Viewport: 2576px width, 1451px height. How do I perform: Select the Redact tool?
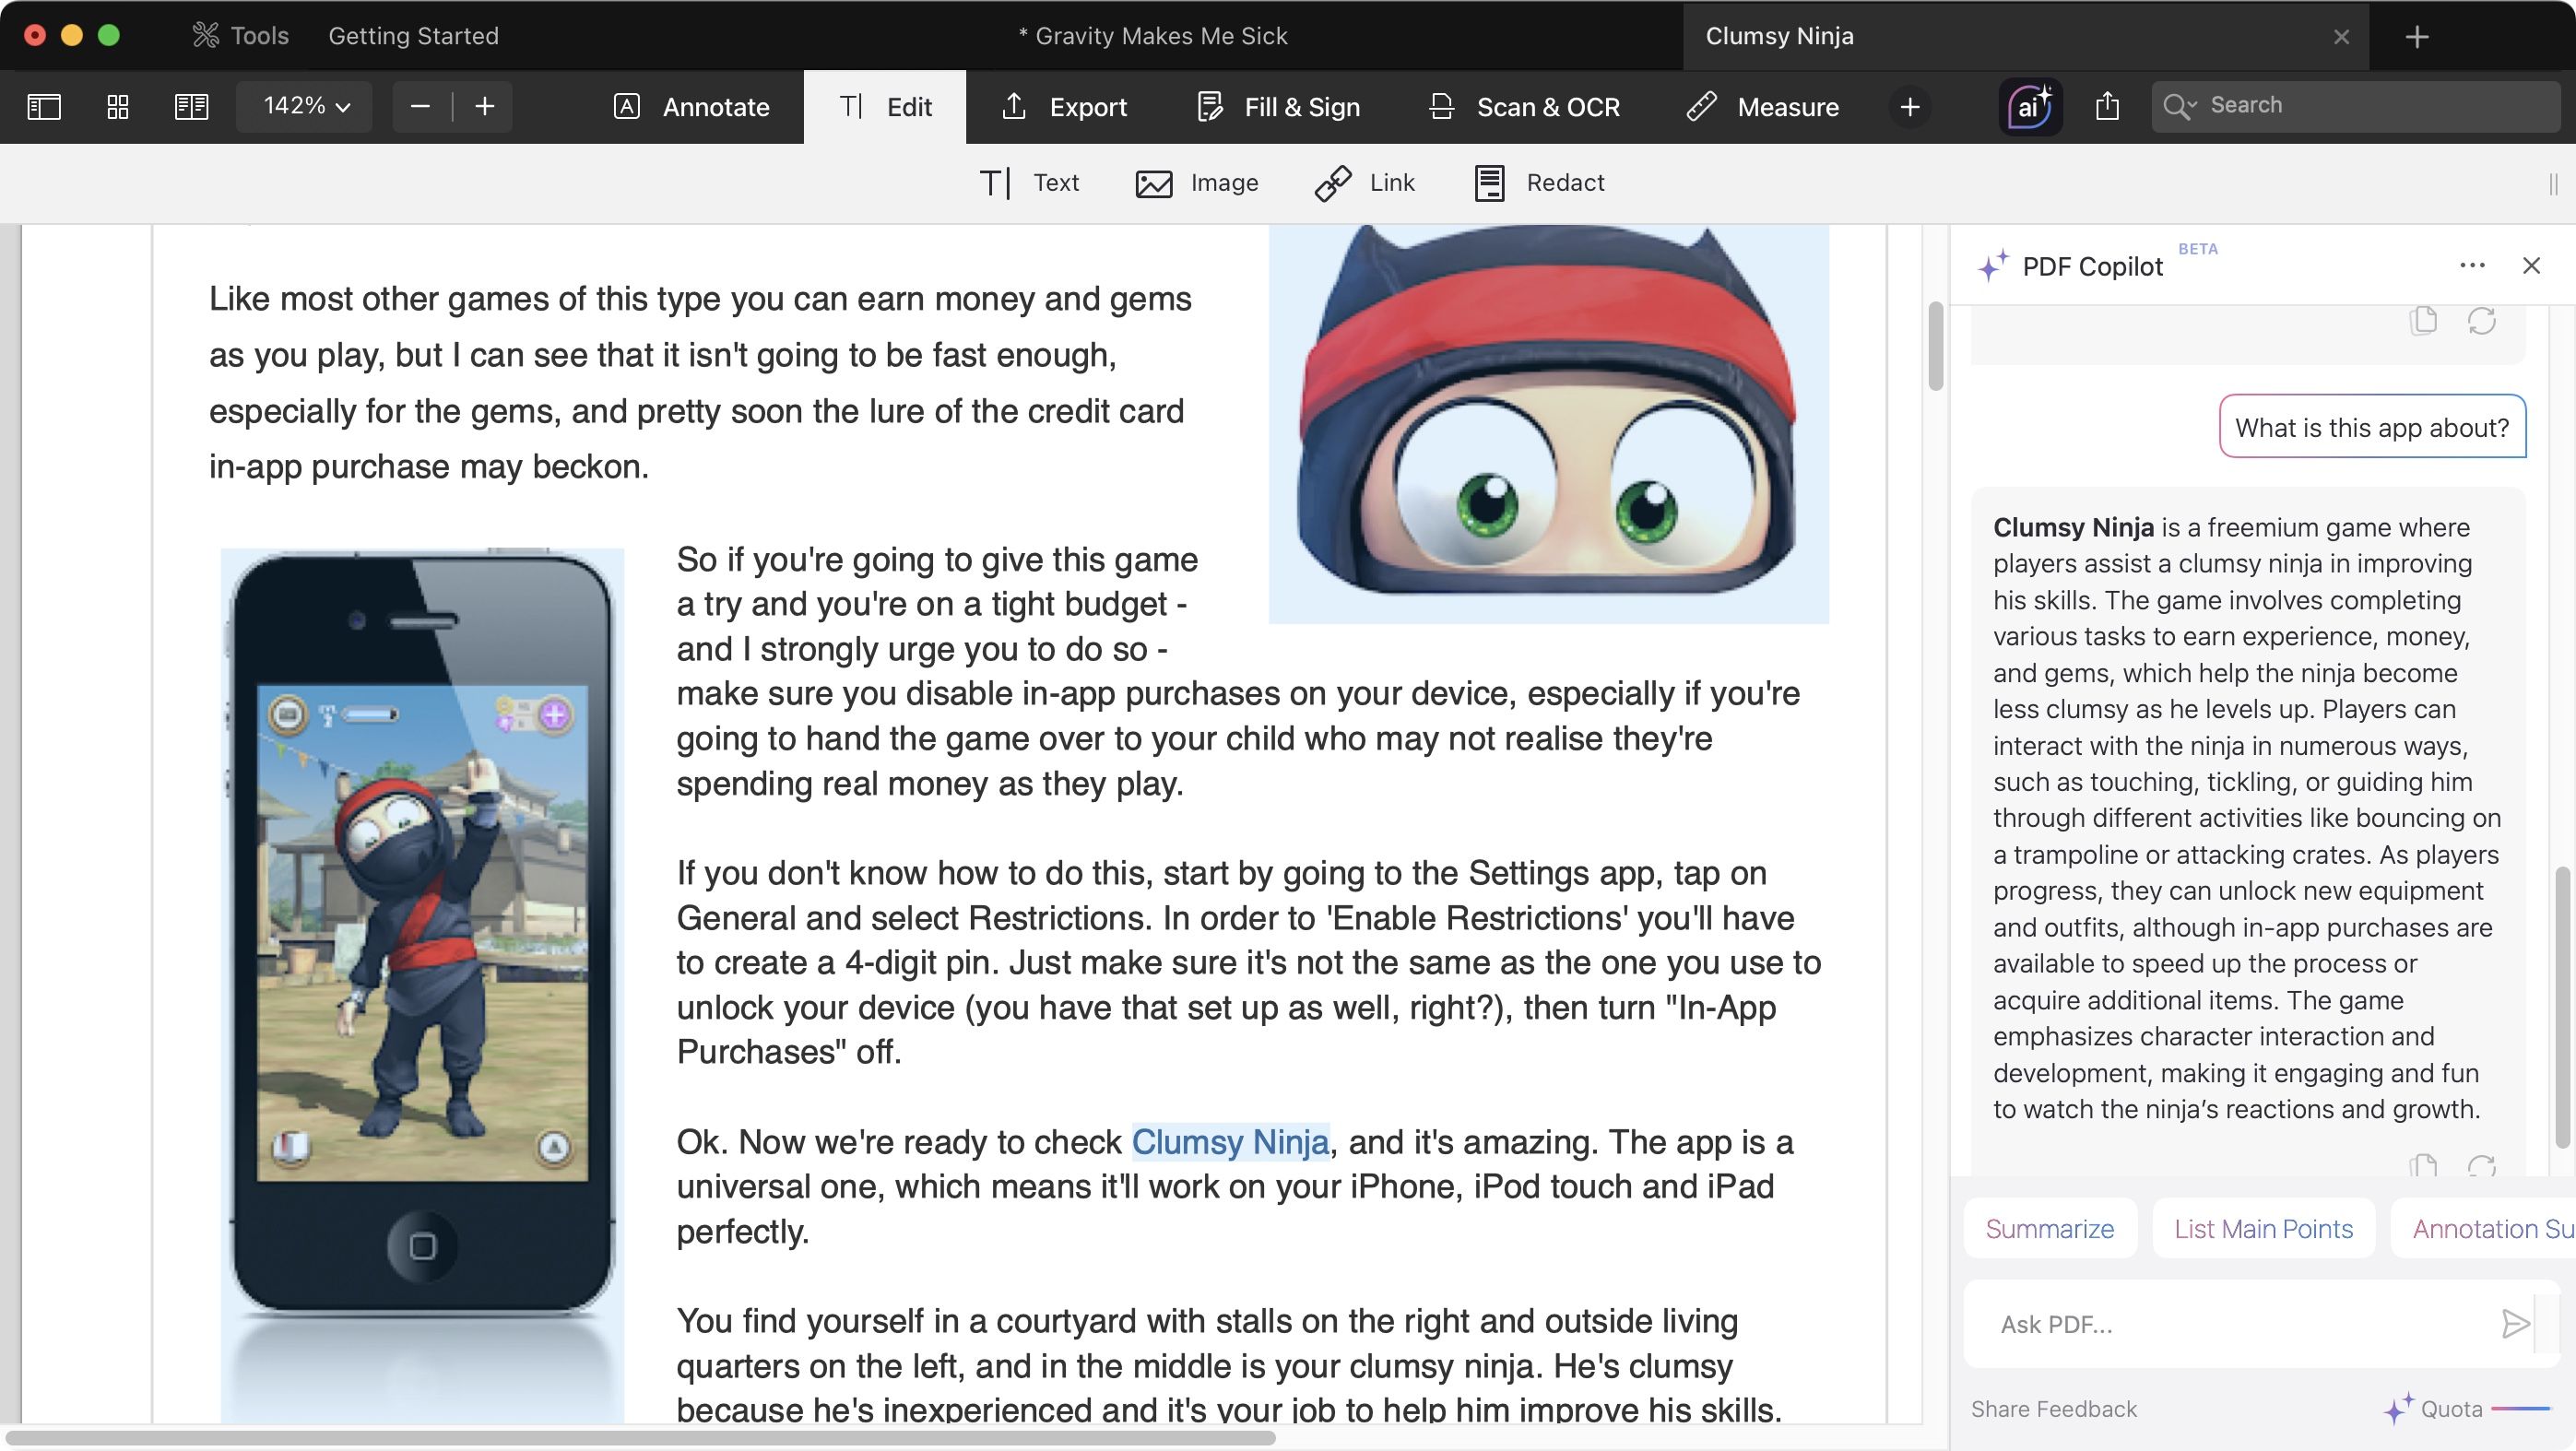click(x=1537, y=183)
